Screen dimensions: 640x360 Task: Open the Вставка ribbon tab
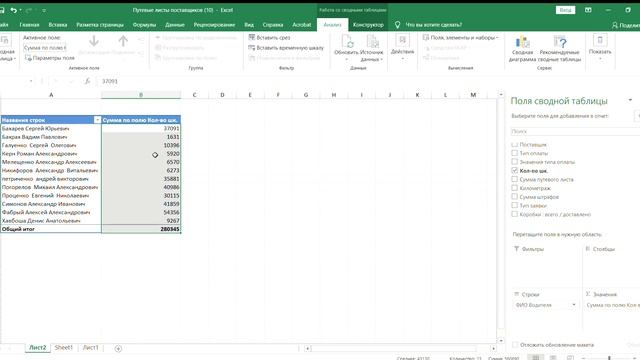pyautogui.click(x=58, y=25)
